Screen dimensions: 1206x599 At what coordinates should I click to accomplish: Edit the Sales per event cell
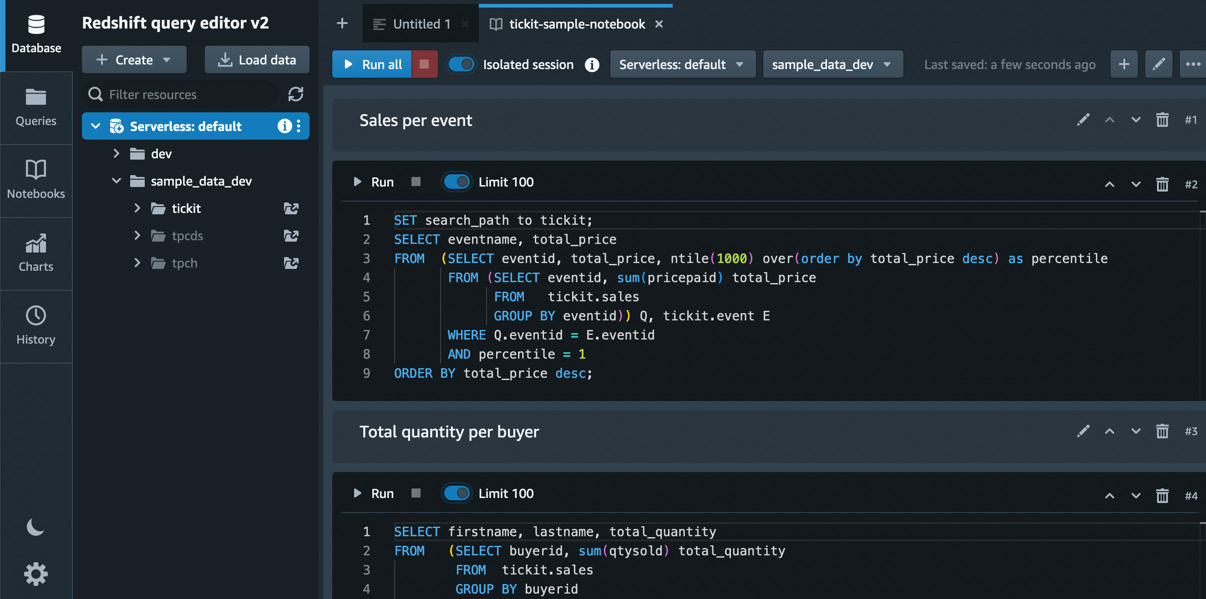1083,120
